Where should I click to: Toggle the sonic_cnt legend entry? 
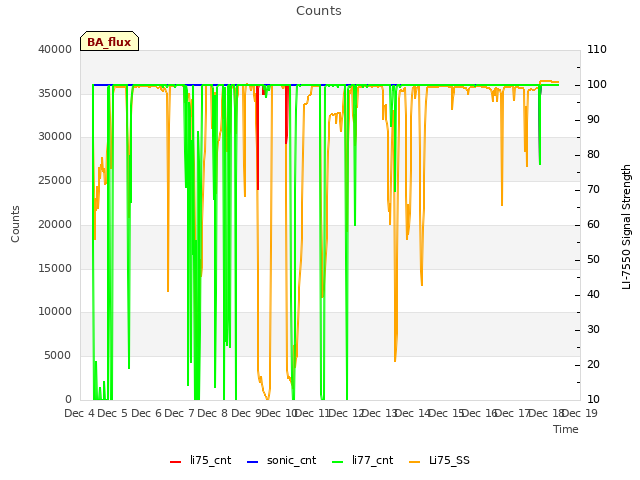coord(282,460)
